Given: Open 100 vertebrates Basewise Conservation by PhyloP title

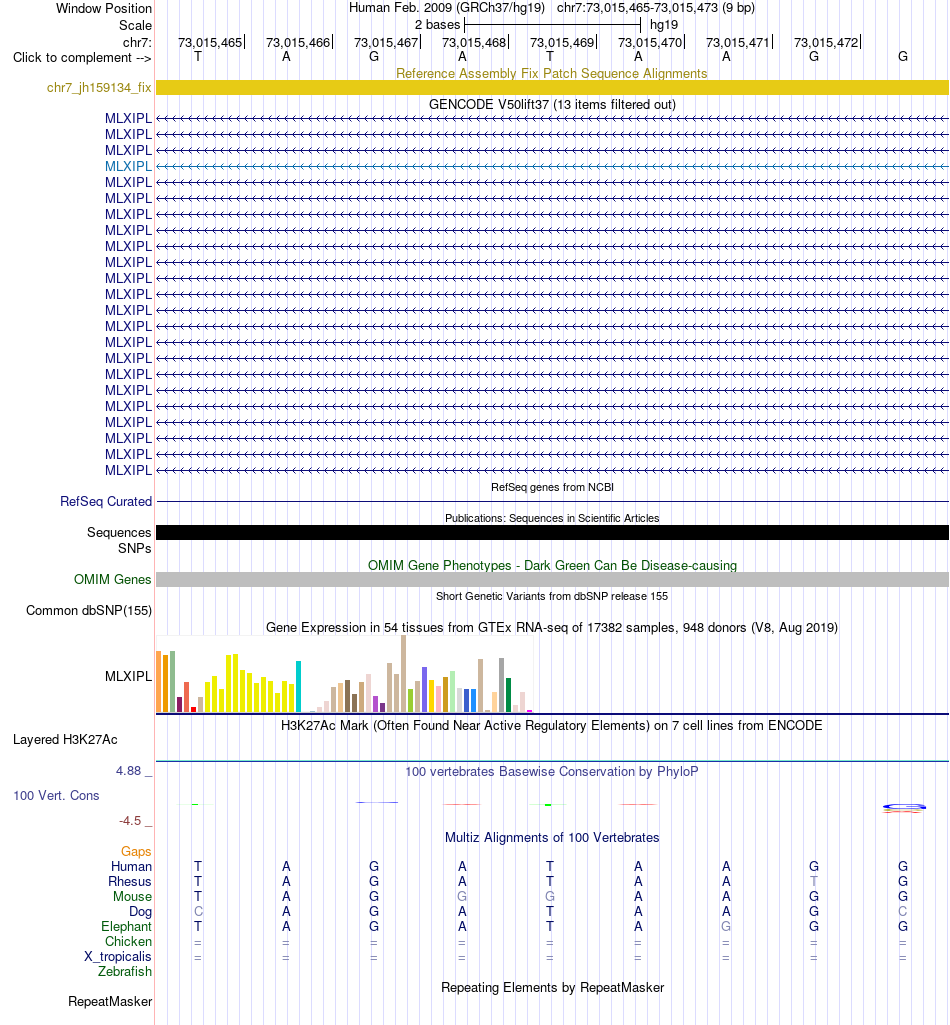Looking at the screenshot, I should (552, 771).
